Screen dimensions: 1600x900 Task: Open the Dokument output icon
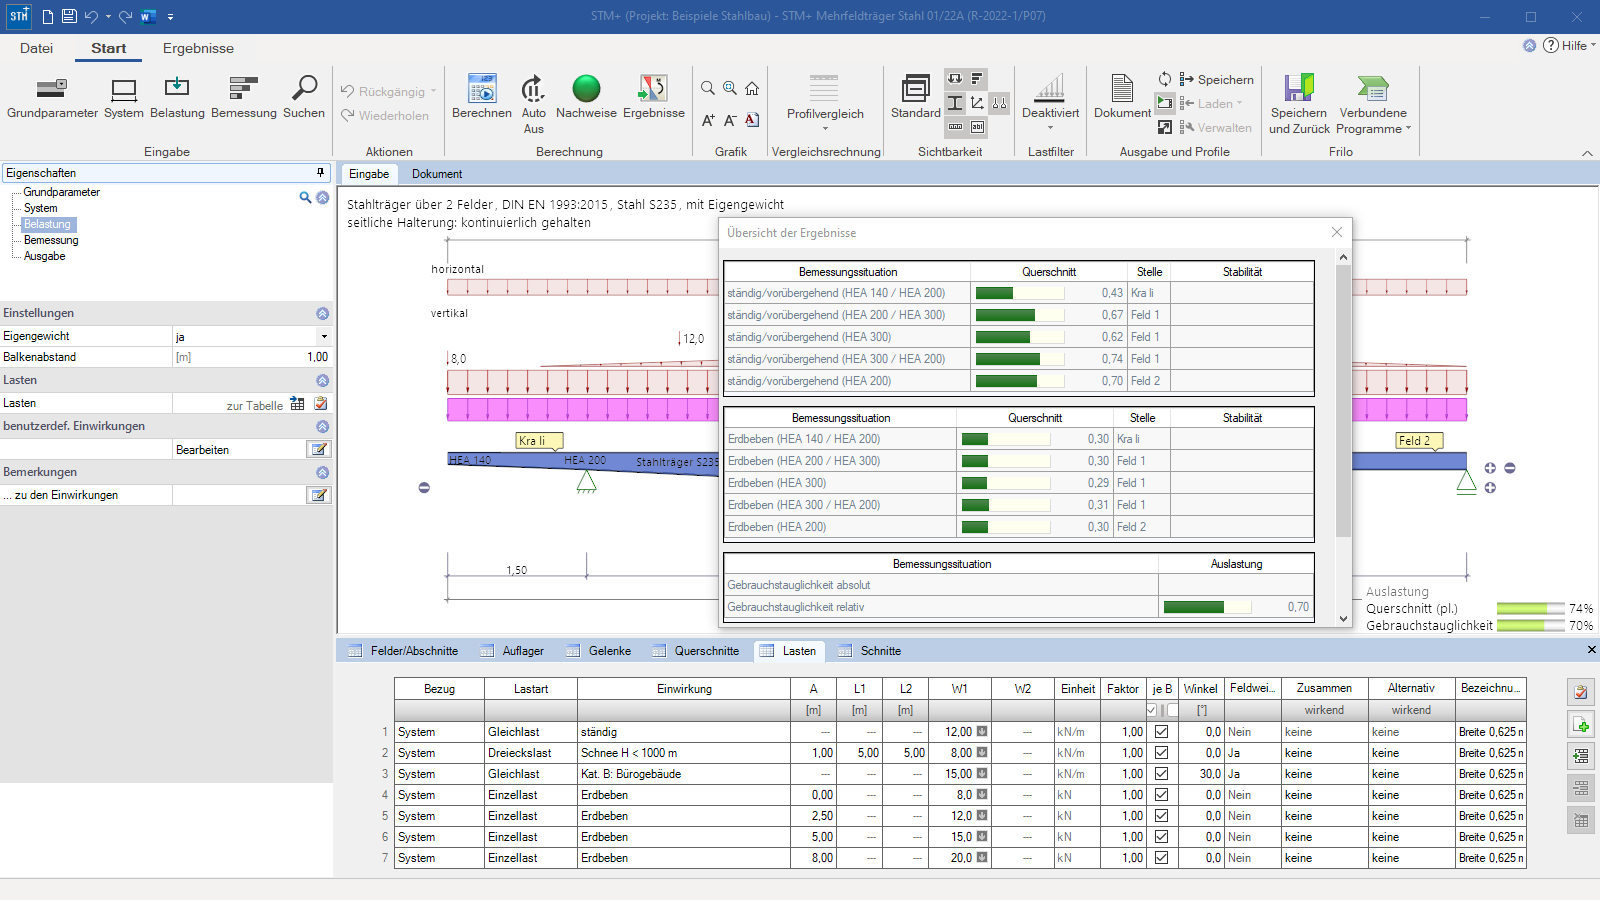pos(1122,98)
